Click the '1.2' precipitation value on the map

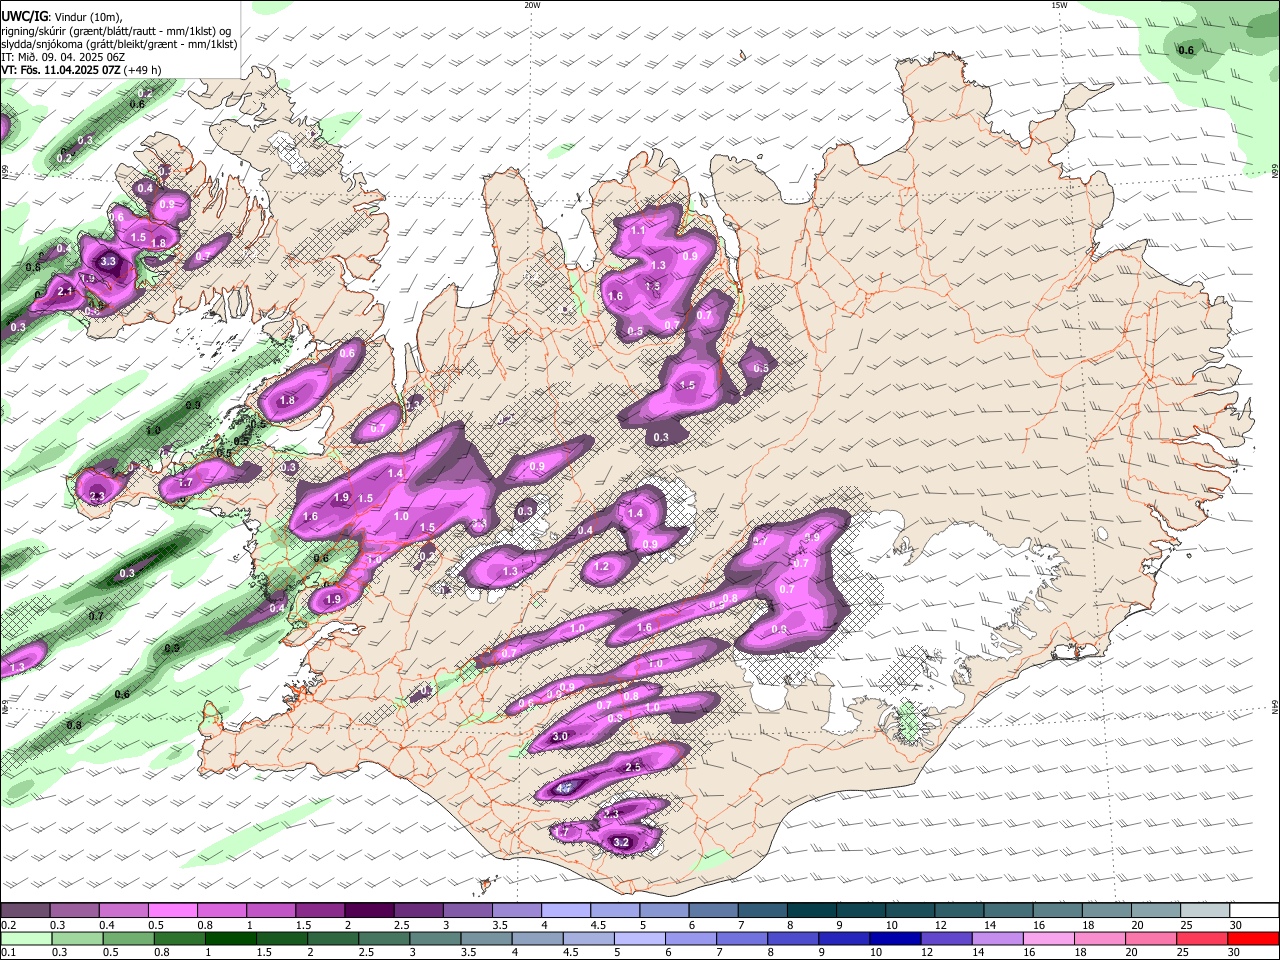601,566
